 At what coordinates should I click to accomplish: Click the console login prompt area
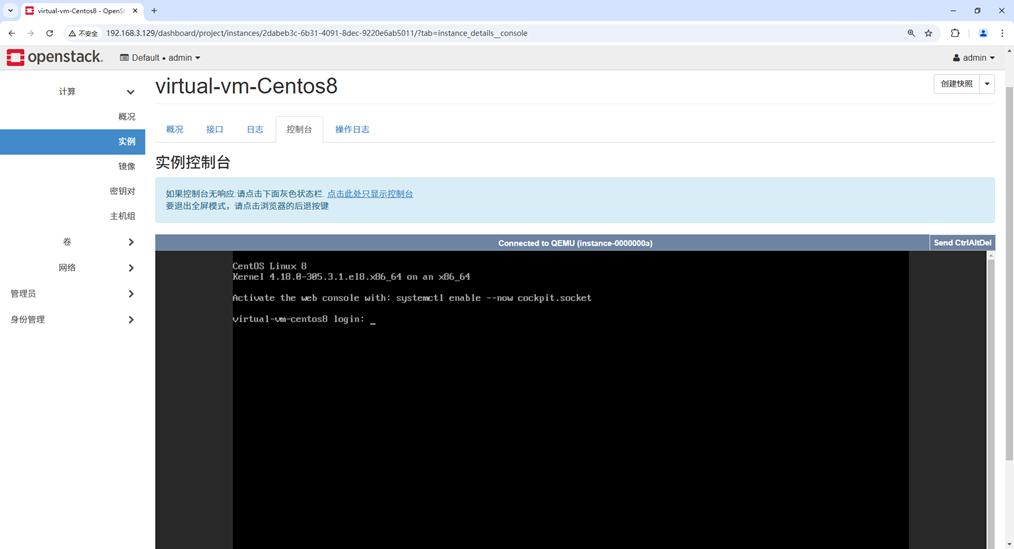point(304,319)
